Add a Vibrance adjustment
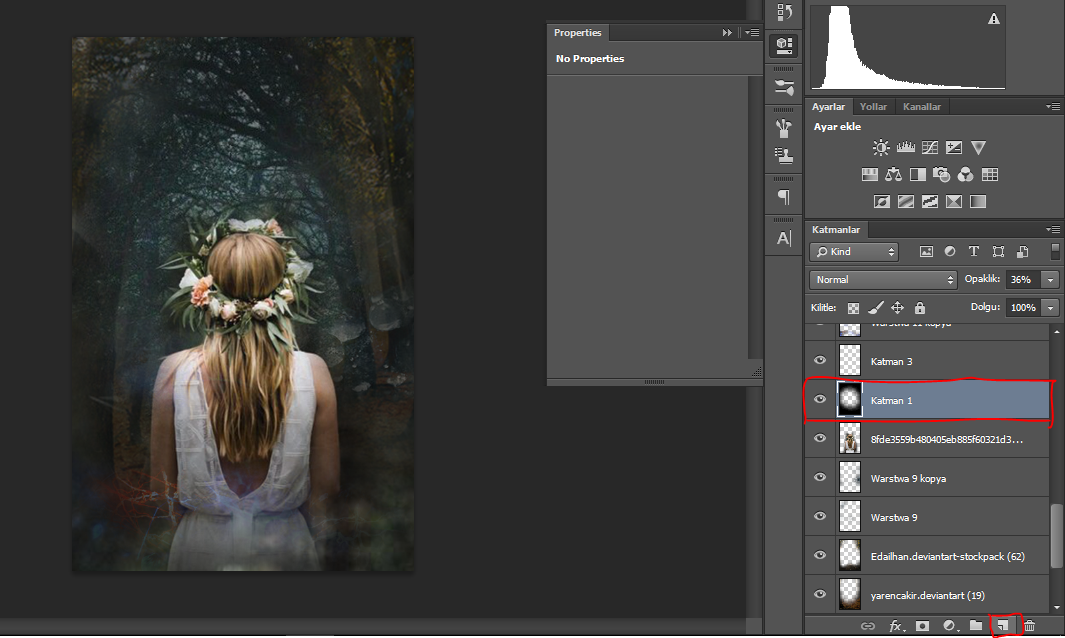Viewport: 1065px width, 638px height. [978, 147]
